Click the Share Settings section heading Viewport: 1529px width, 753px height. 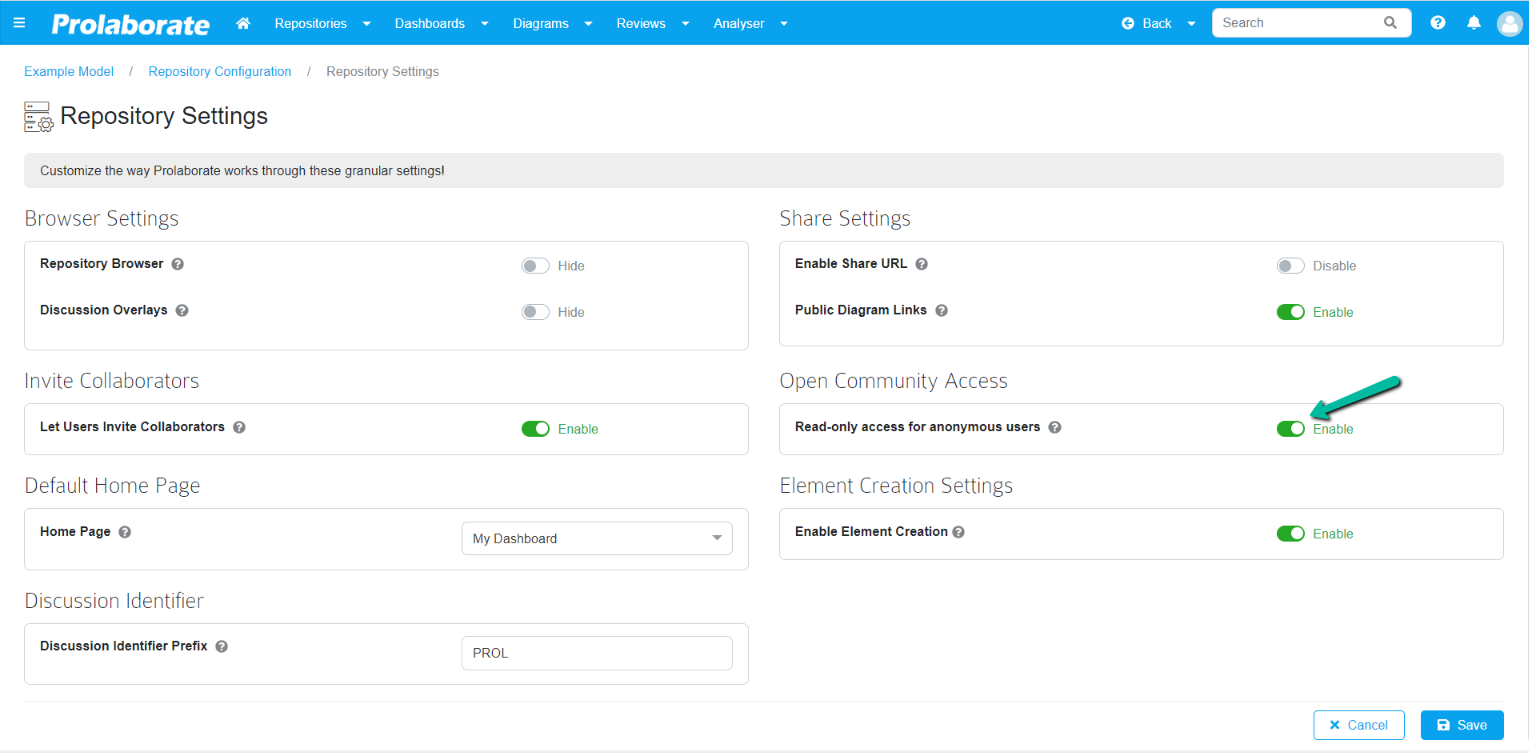(845, 218)
